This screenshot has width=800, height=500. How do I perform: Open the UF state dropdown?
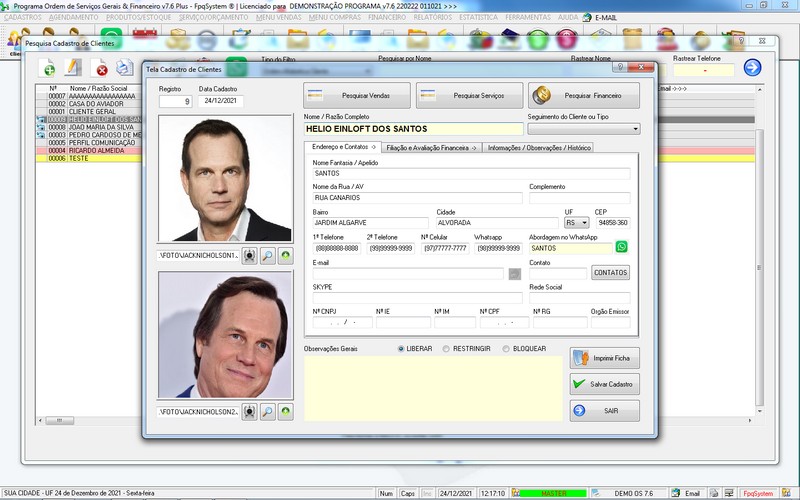tap(577, 223)
